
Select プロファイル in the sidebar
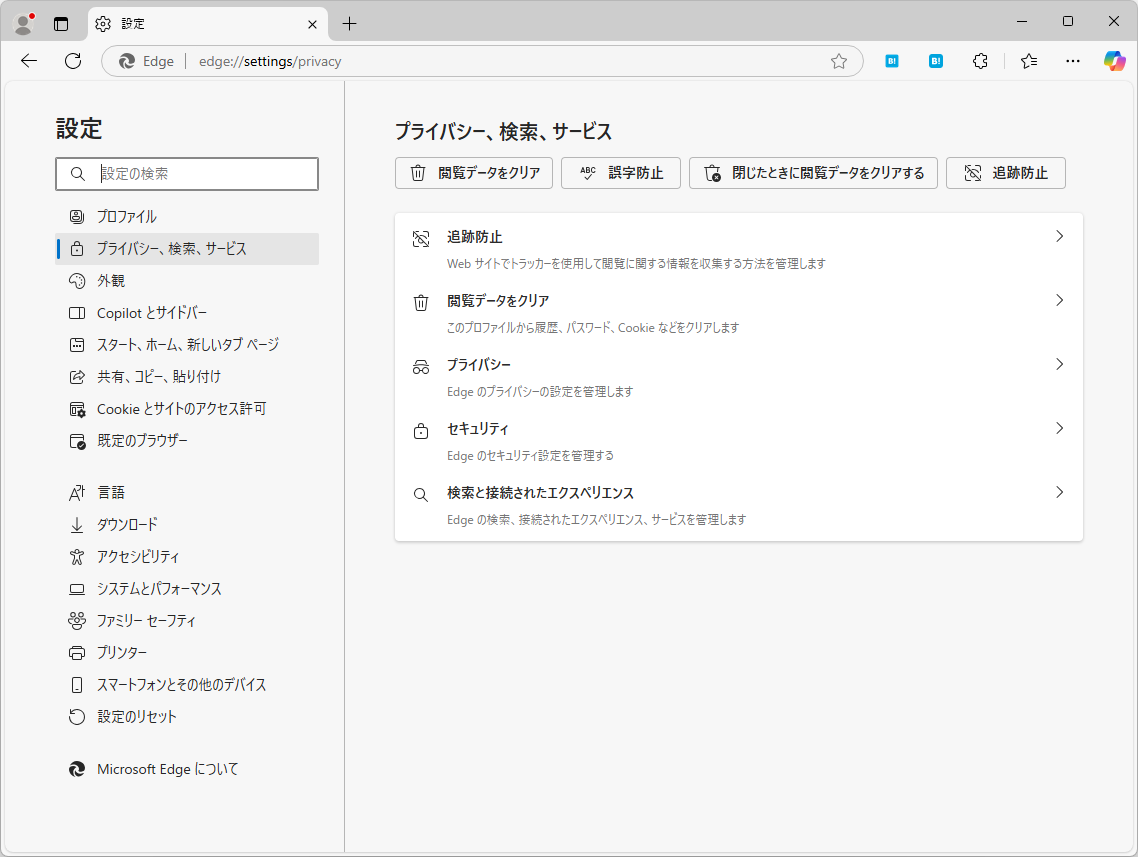tap(125, 216)
